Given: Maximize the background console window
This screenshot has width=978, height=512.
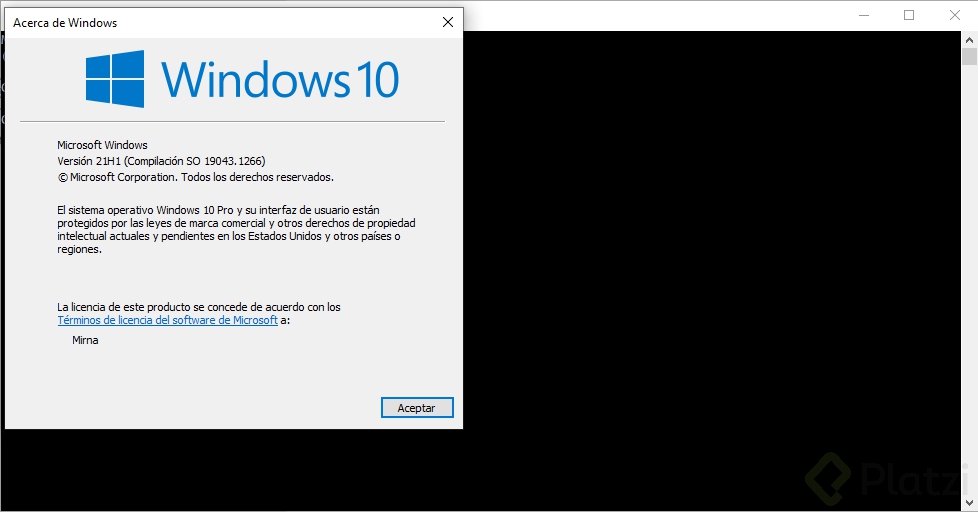Looking at the screenshot, I should point(909,16).
